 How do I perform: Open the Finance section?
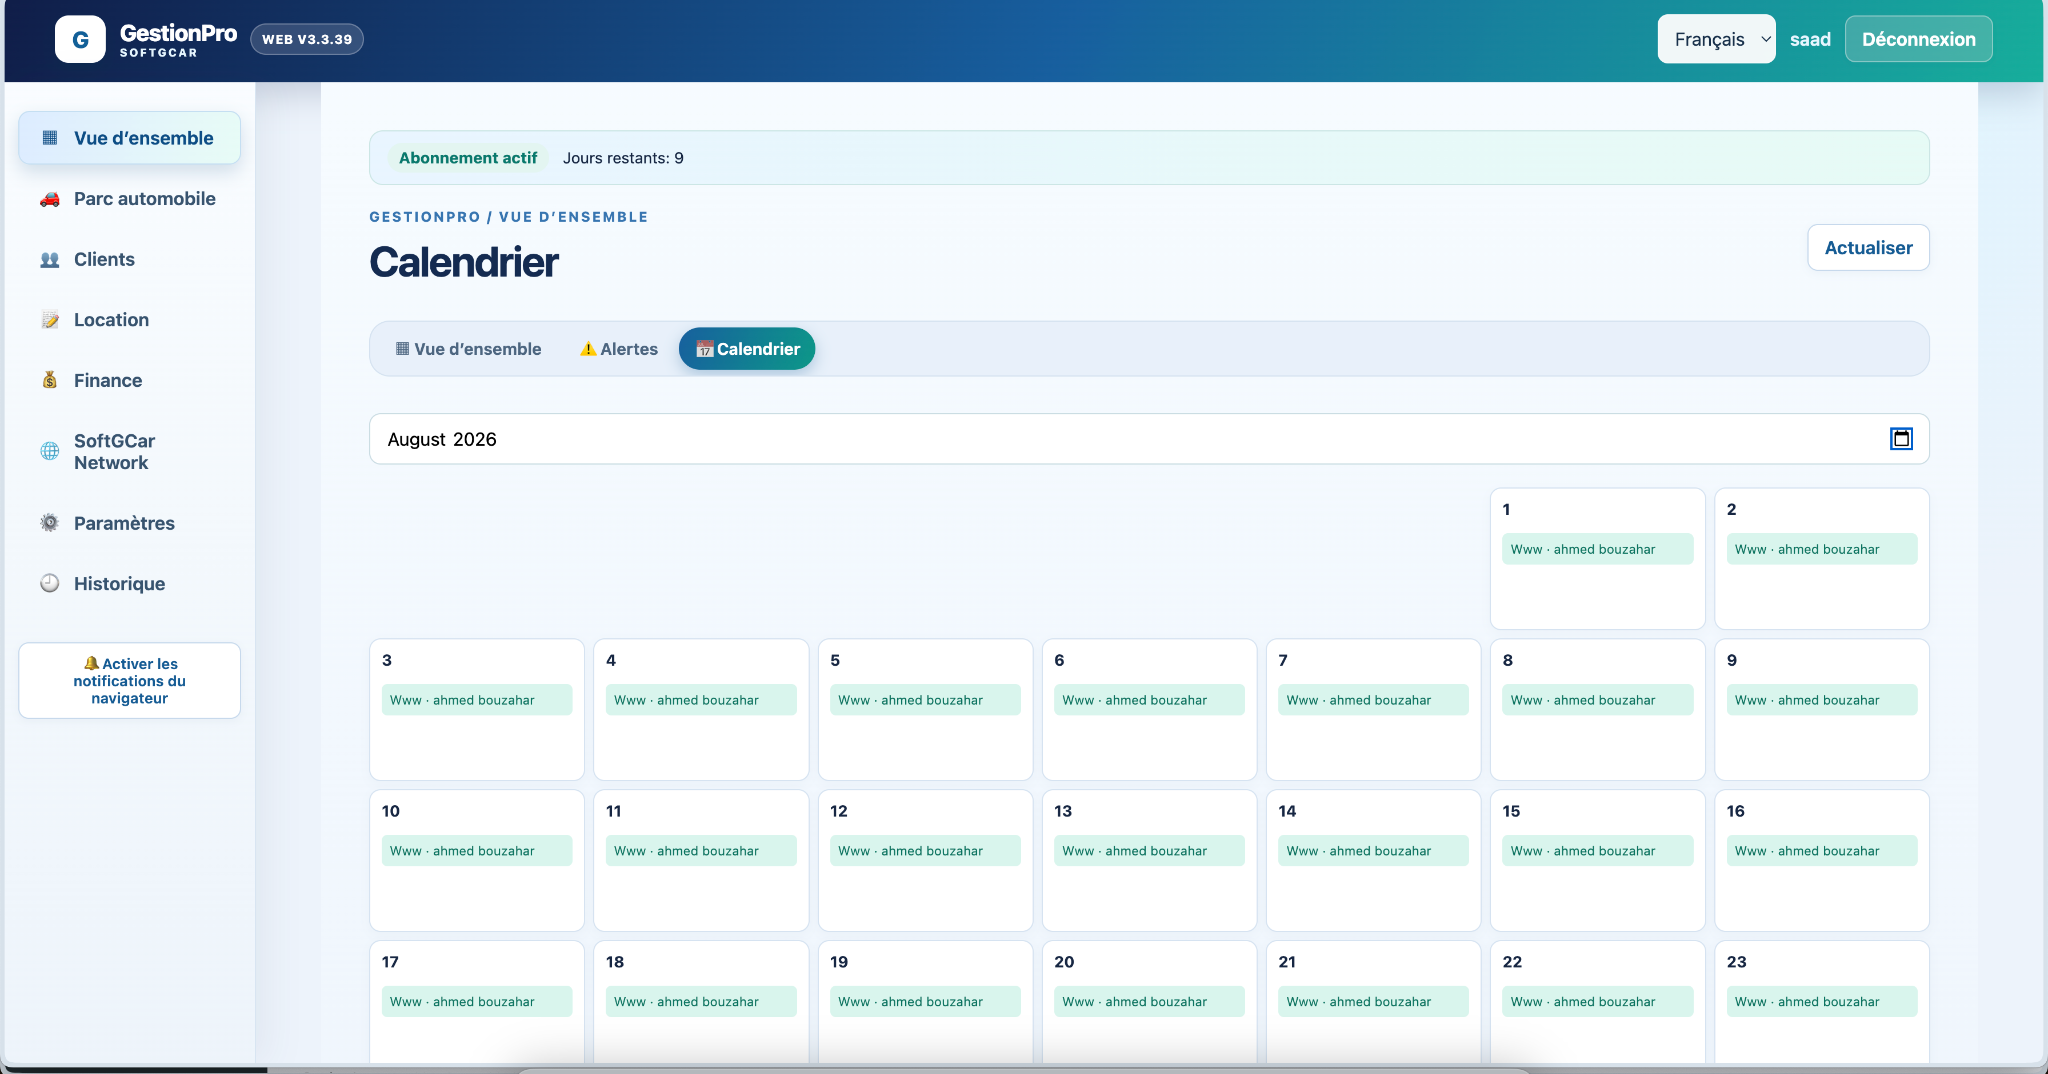(x=129, y=380)
